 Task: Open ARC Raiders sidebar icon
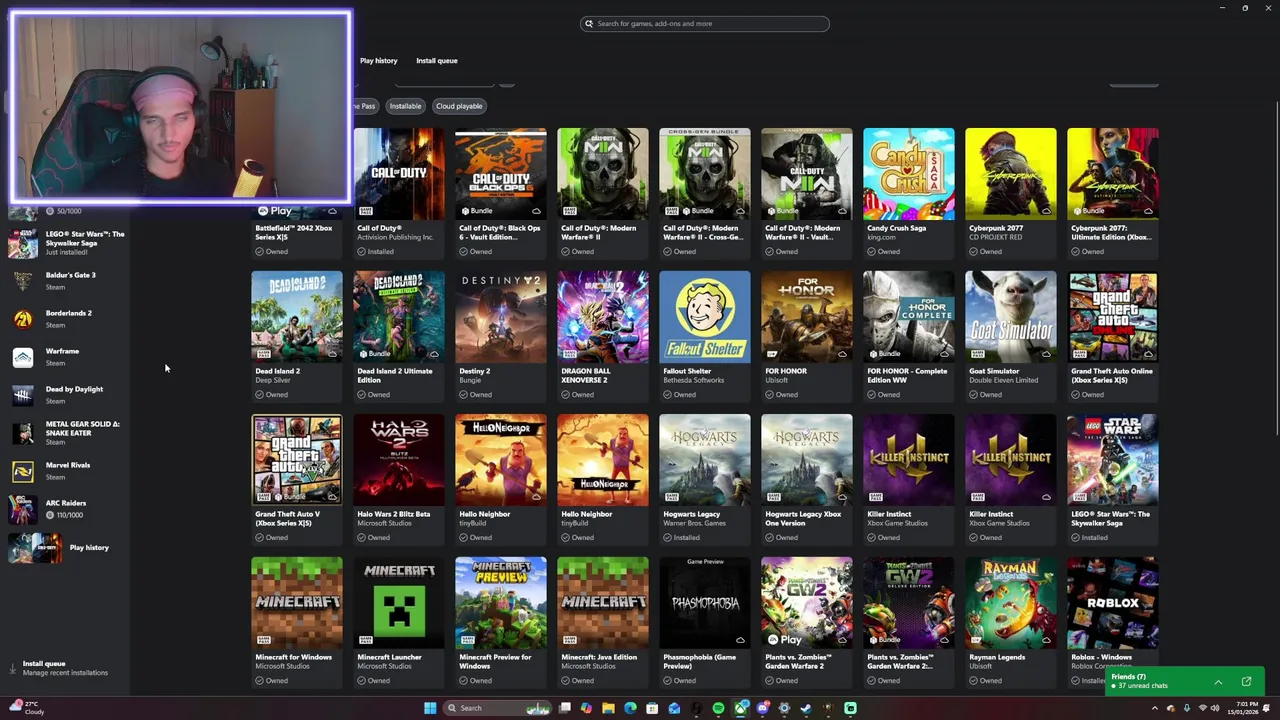pyautogui.click(x=23, y=509)
